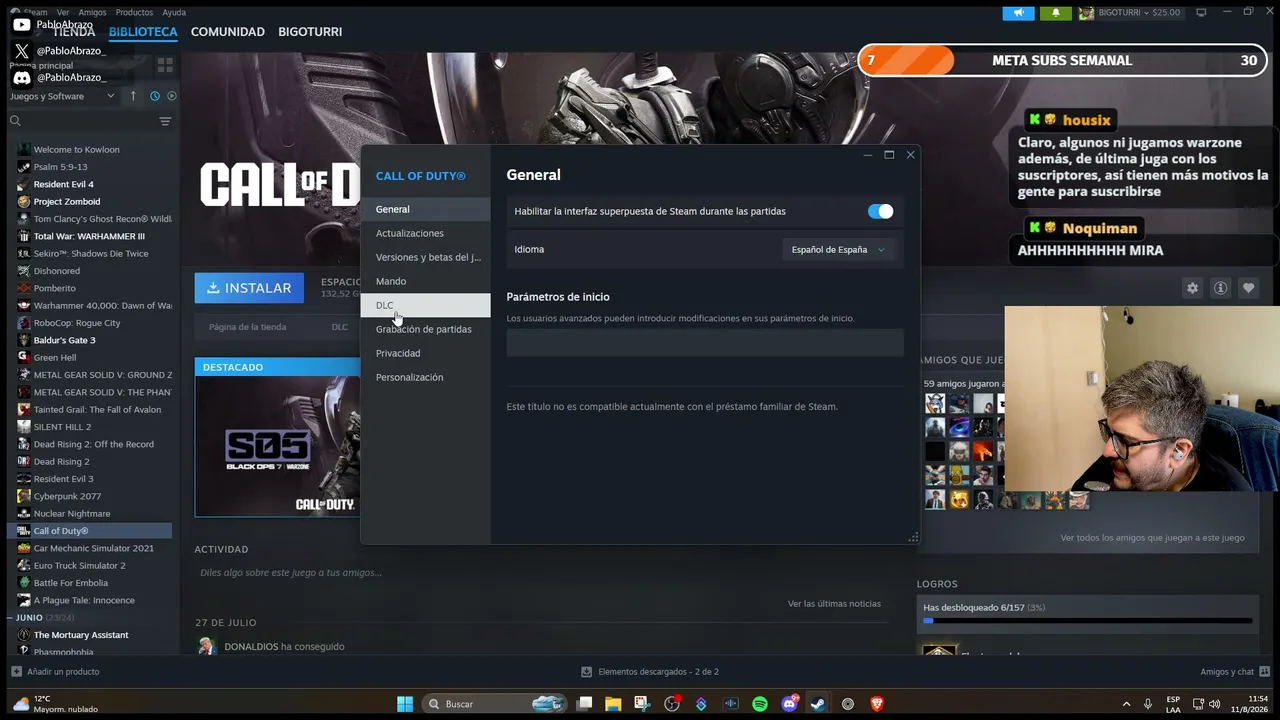Viewport: 1280px width, 720px height.
Task: Go to the COMUNIDAD section
Action: (228, 32)
